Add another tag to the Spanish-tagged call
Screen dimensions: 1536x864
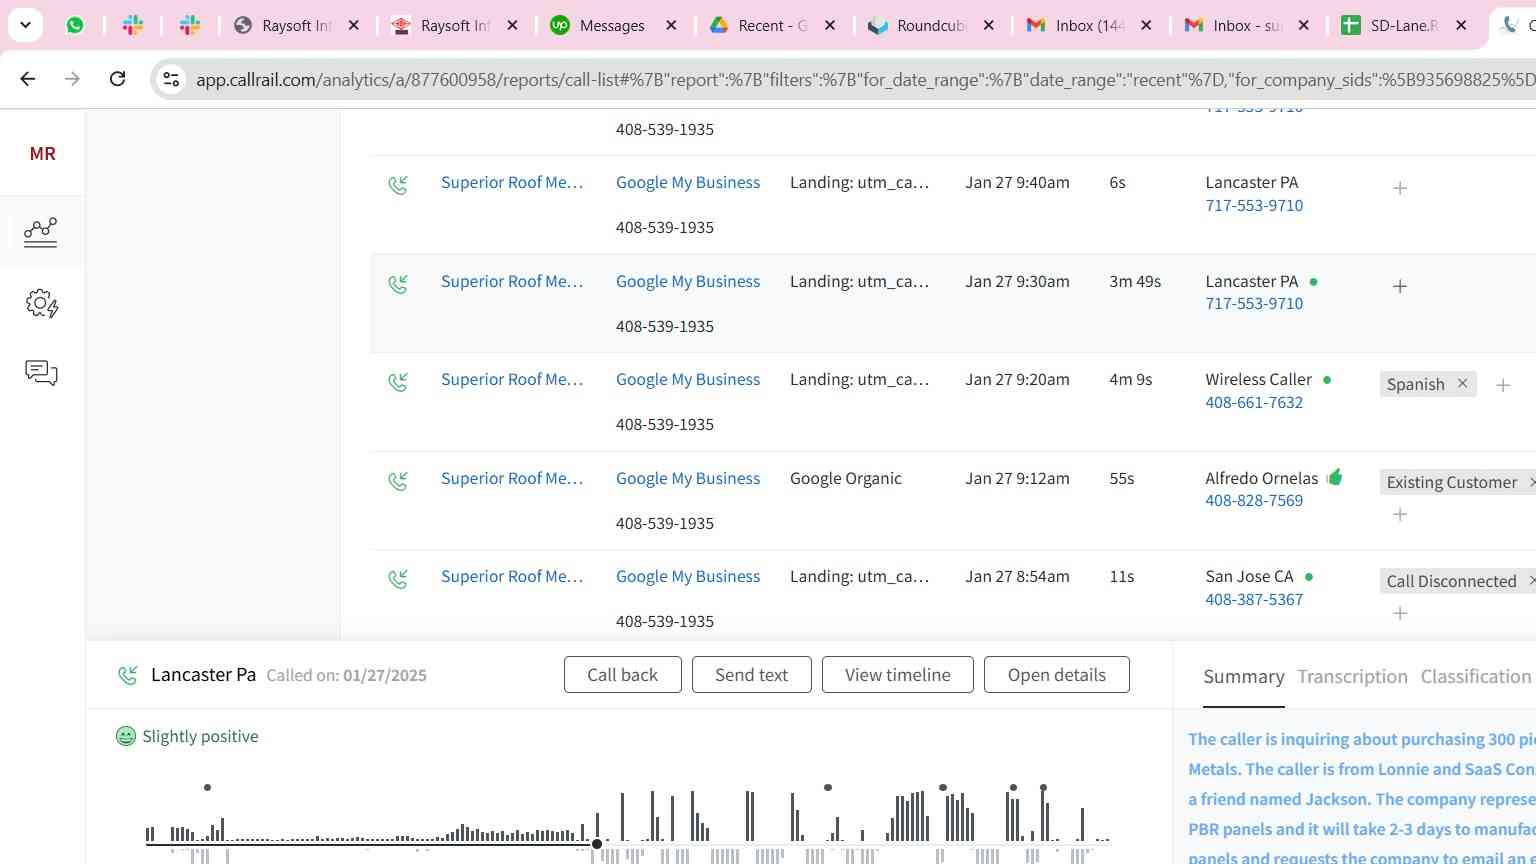click(1503, 385)
